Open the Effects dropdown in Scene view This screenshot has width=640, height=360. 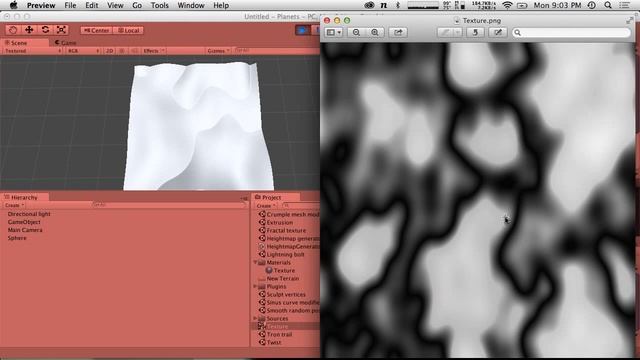153,51
